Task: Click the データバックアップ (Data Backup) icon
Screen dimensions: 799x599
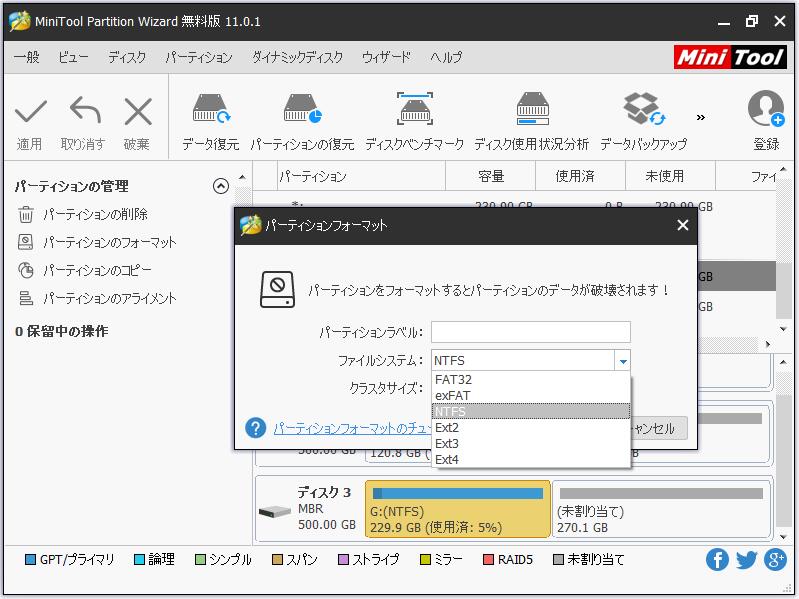Action: (x=643, y=110)
